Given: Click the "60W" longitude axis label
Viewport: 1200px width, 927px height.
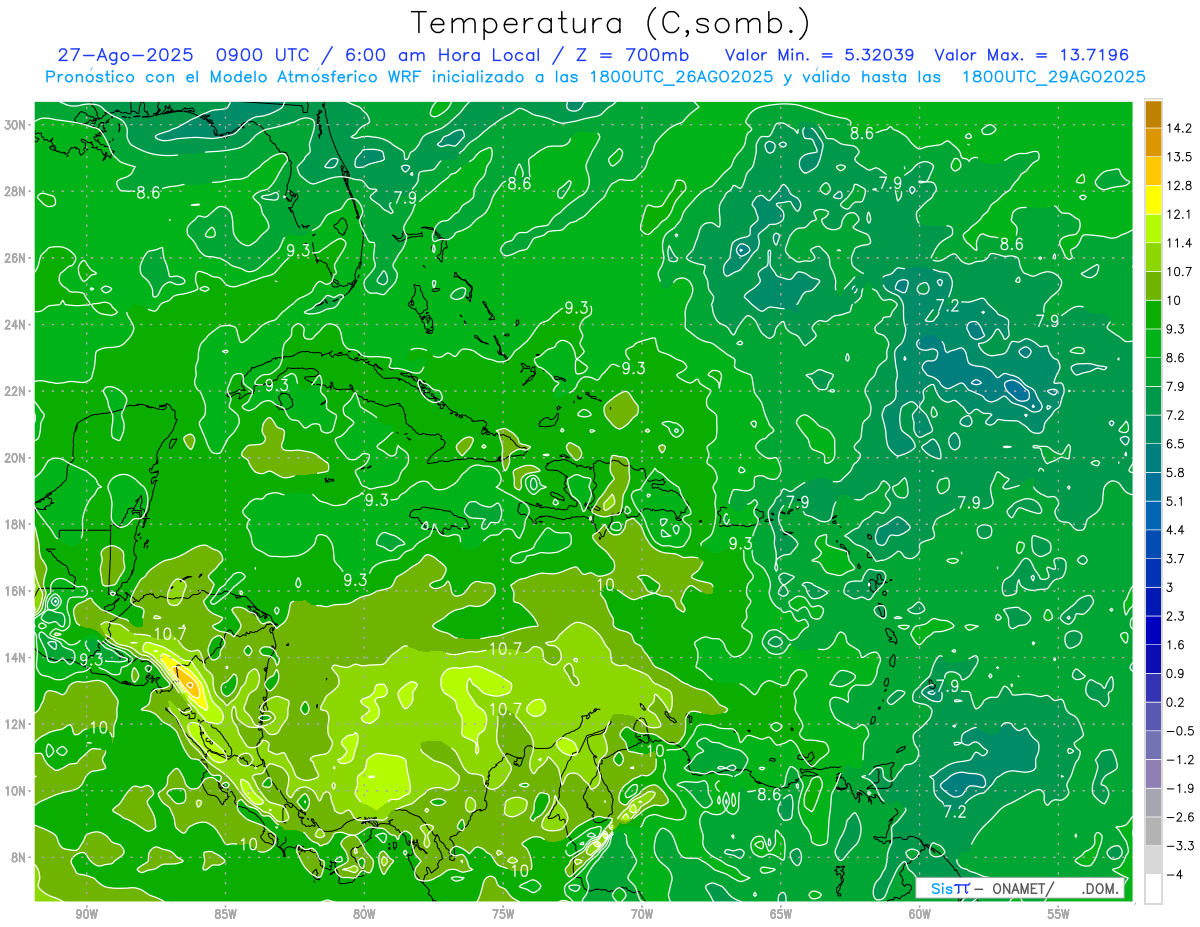Looking at the screenshot, I should [x=920, y=914].
